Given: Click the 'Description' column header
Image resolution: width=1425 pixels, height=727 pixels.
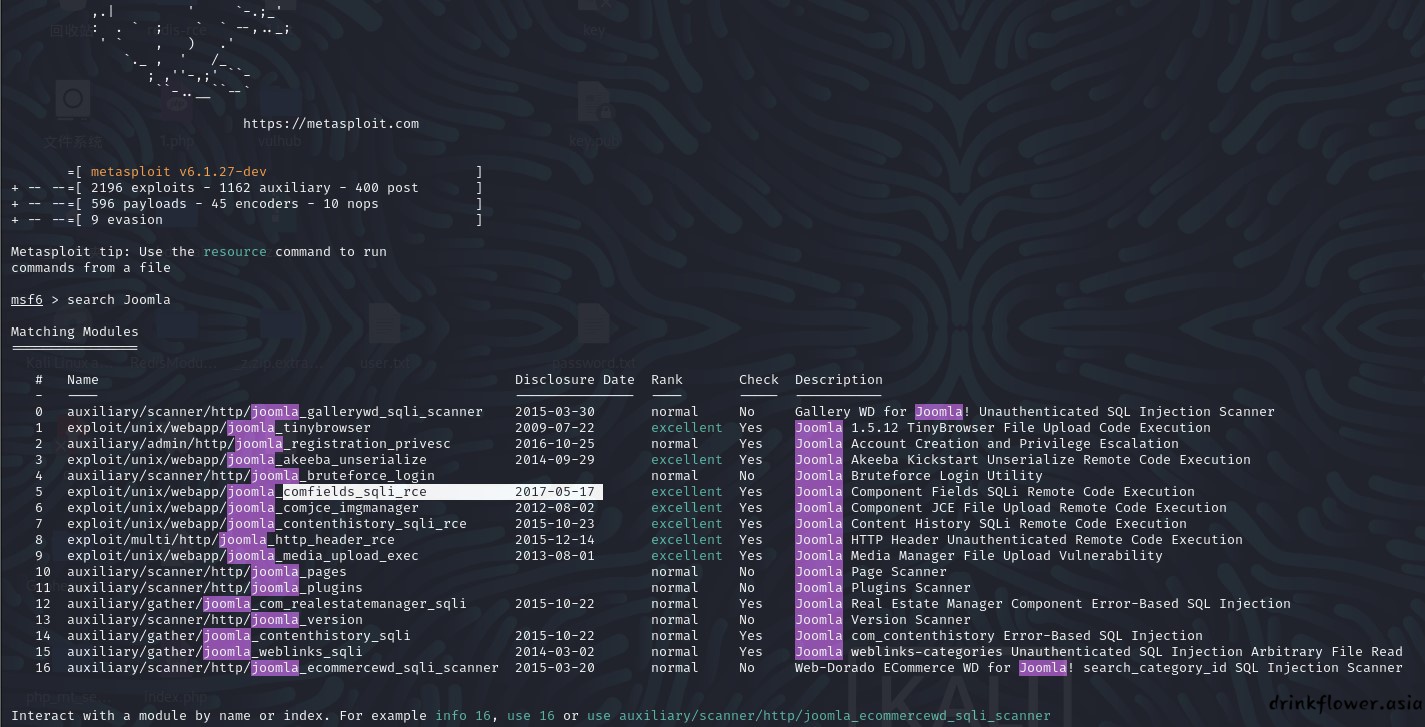Looking at the screenshot, I should pyautogui.click(x=839, y=380).
